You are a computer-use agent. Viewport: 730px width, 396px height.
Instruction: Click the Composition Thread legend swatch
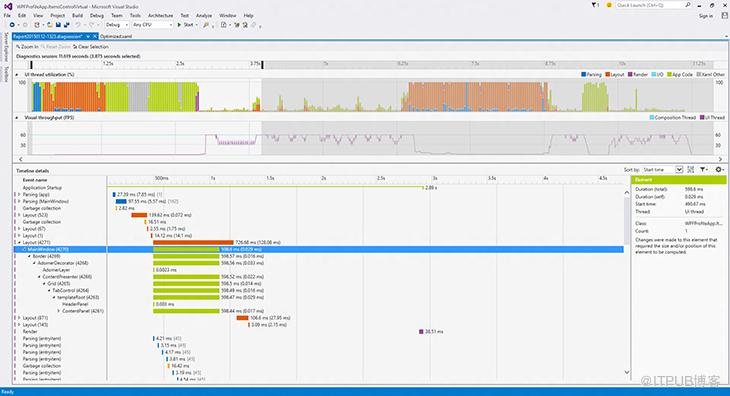652,118
